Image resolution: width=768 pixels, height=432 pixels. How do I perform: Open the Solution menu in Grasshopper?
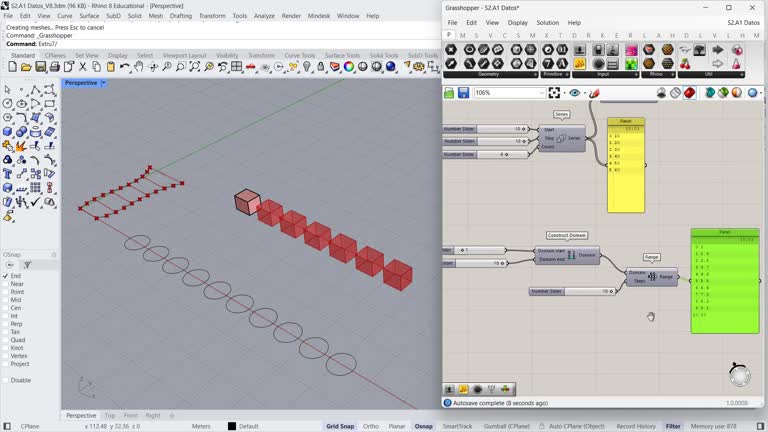(x=547, y=22)
